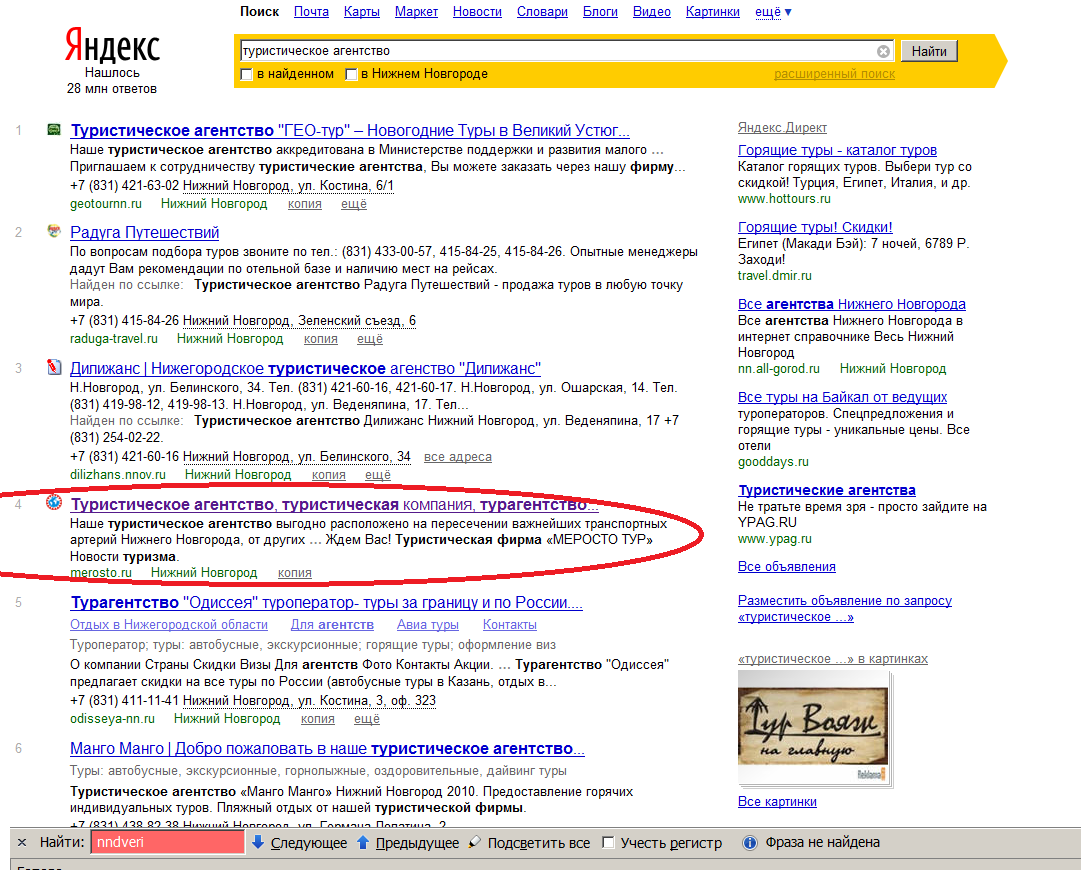Select the Поиск tab
The width and height of the screenshot is (1081, 870).
(259, 12)
